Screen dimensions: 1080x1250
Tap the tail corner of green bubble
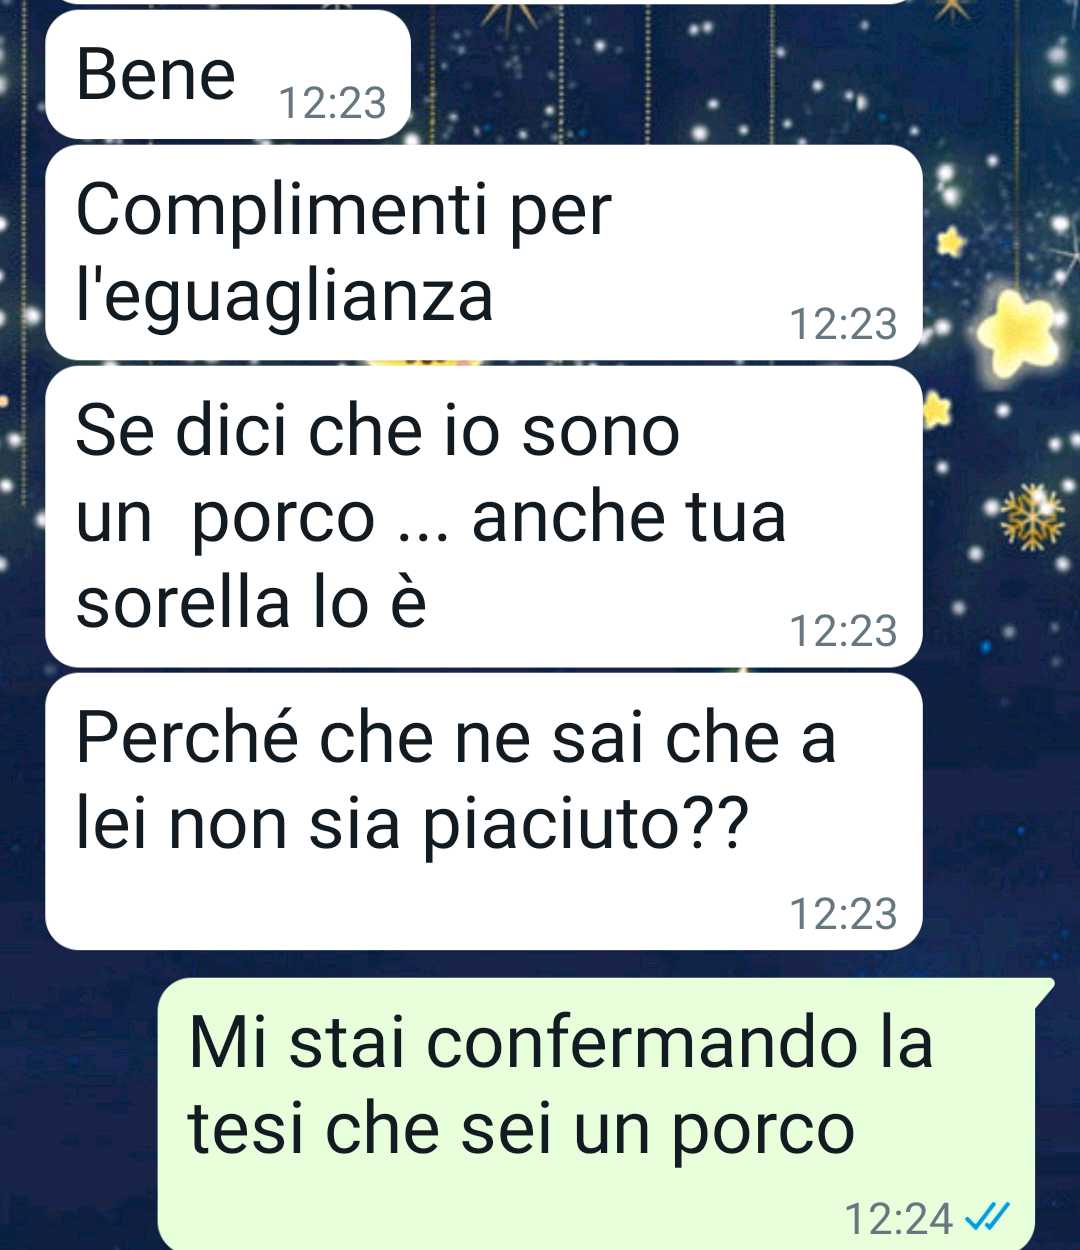1044,992
